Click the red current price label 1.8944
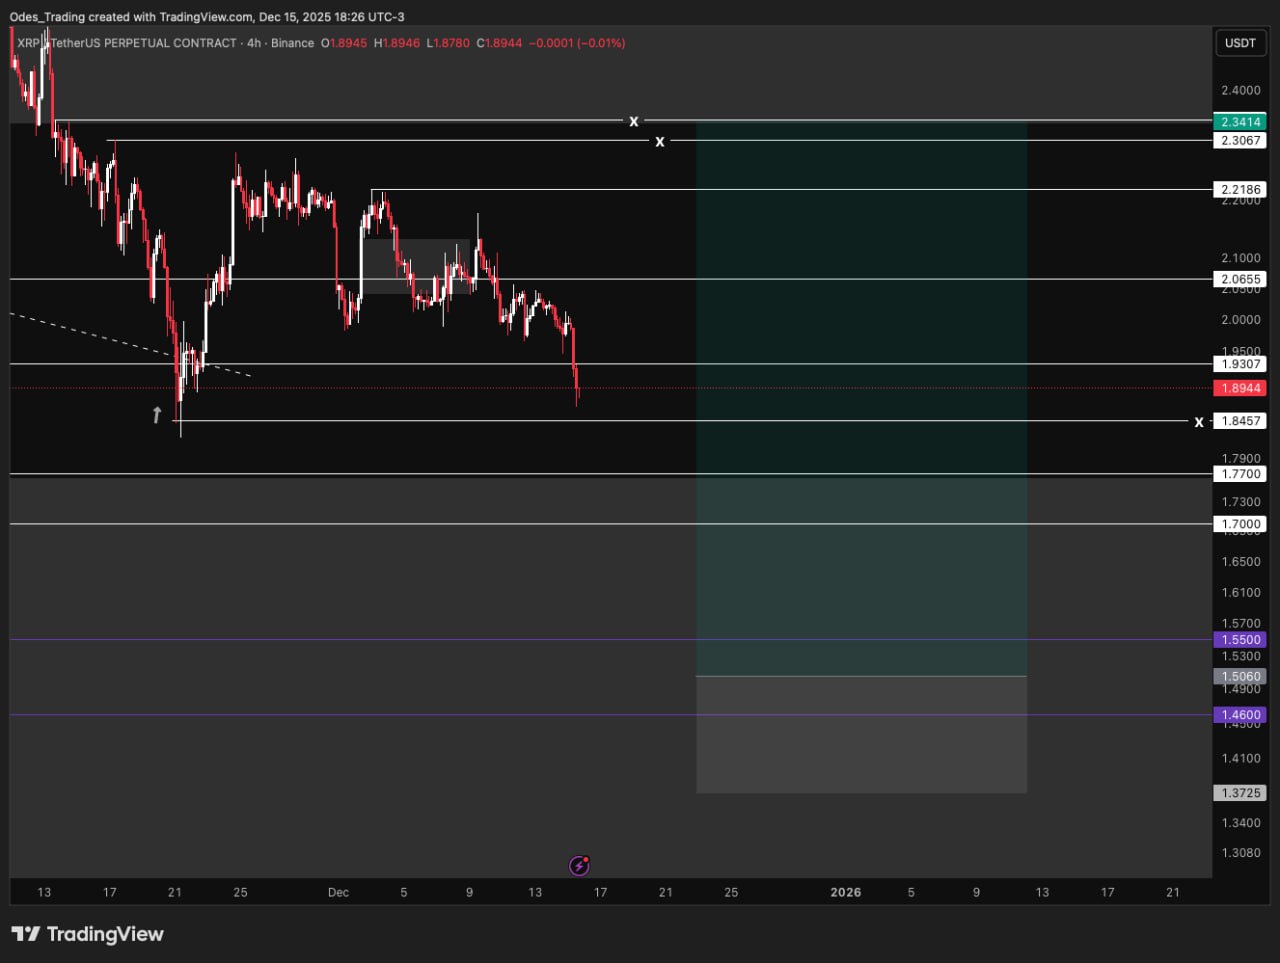This screenshot has width=1280, height=963. click(x=1239, y=388)
